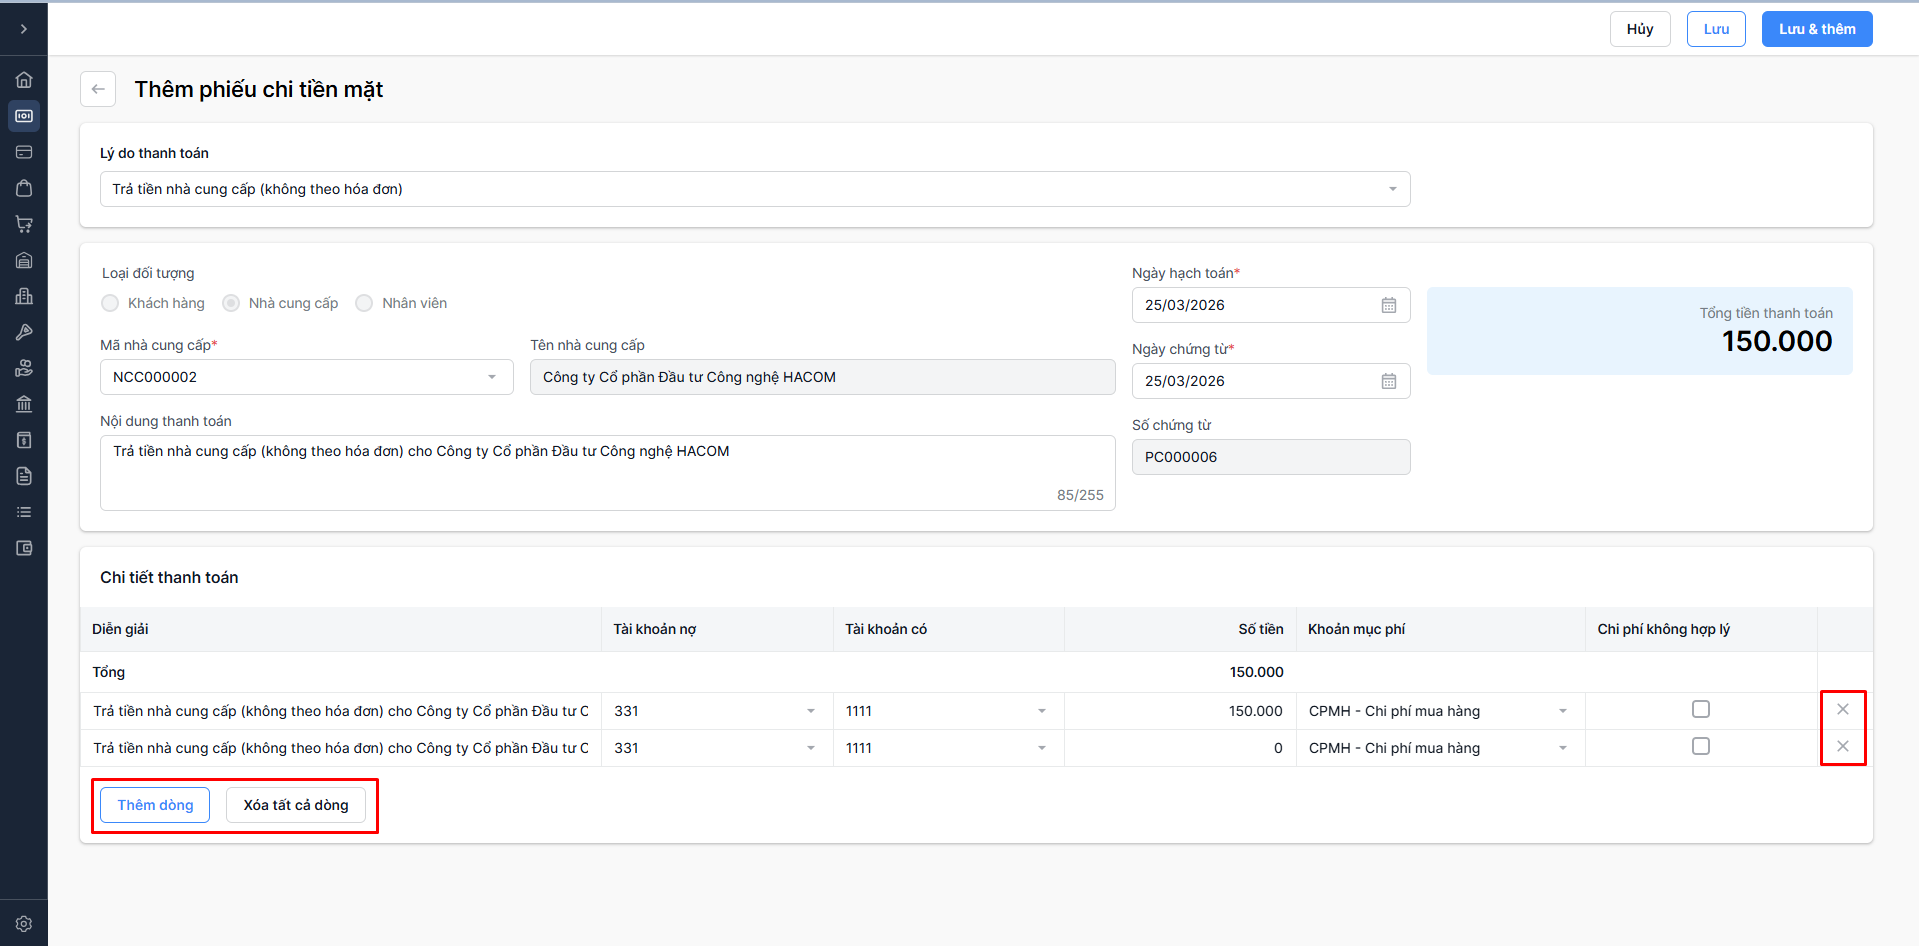The height and width of the screenshot is (946, 1919).
Task: Expand the collapsed sidebar with chevron
Action: tap(24, 29)
